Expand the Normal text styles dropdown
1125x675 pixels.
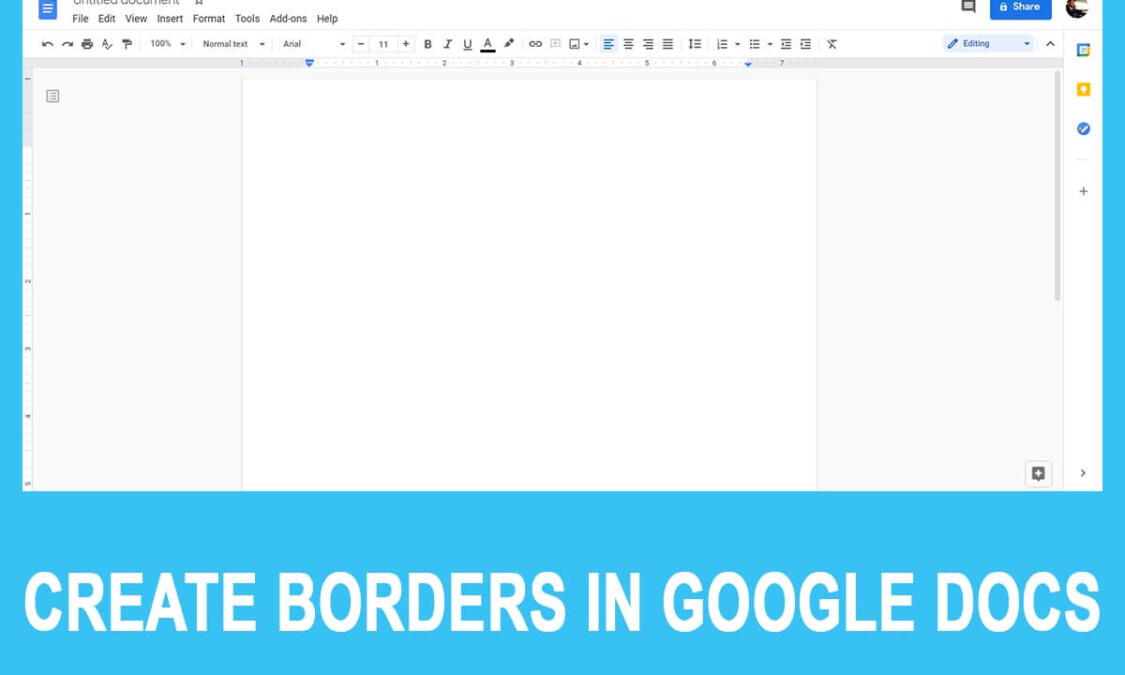pos(229,43)
